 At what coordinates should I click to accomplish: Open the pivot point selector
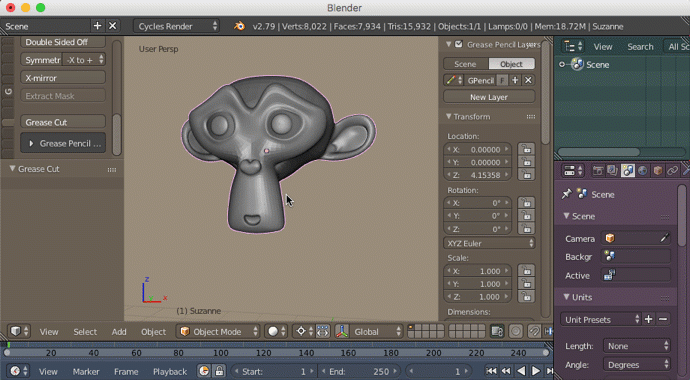[304, 331]
